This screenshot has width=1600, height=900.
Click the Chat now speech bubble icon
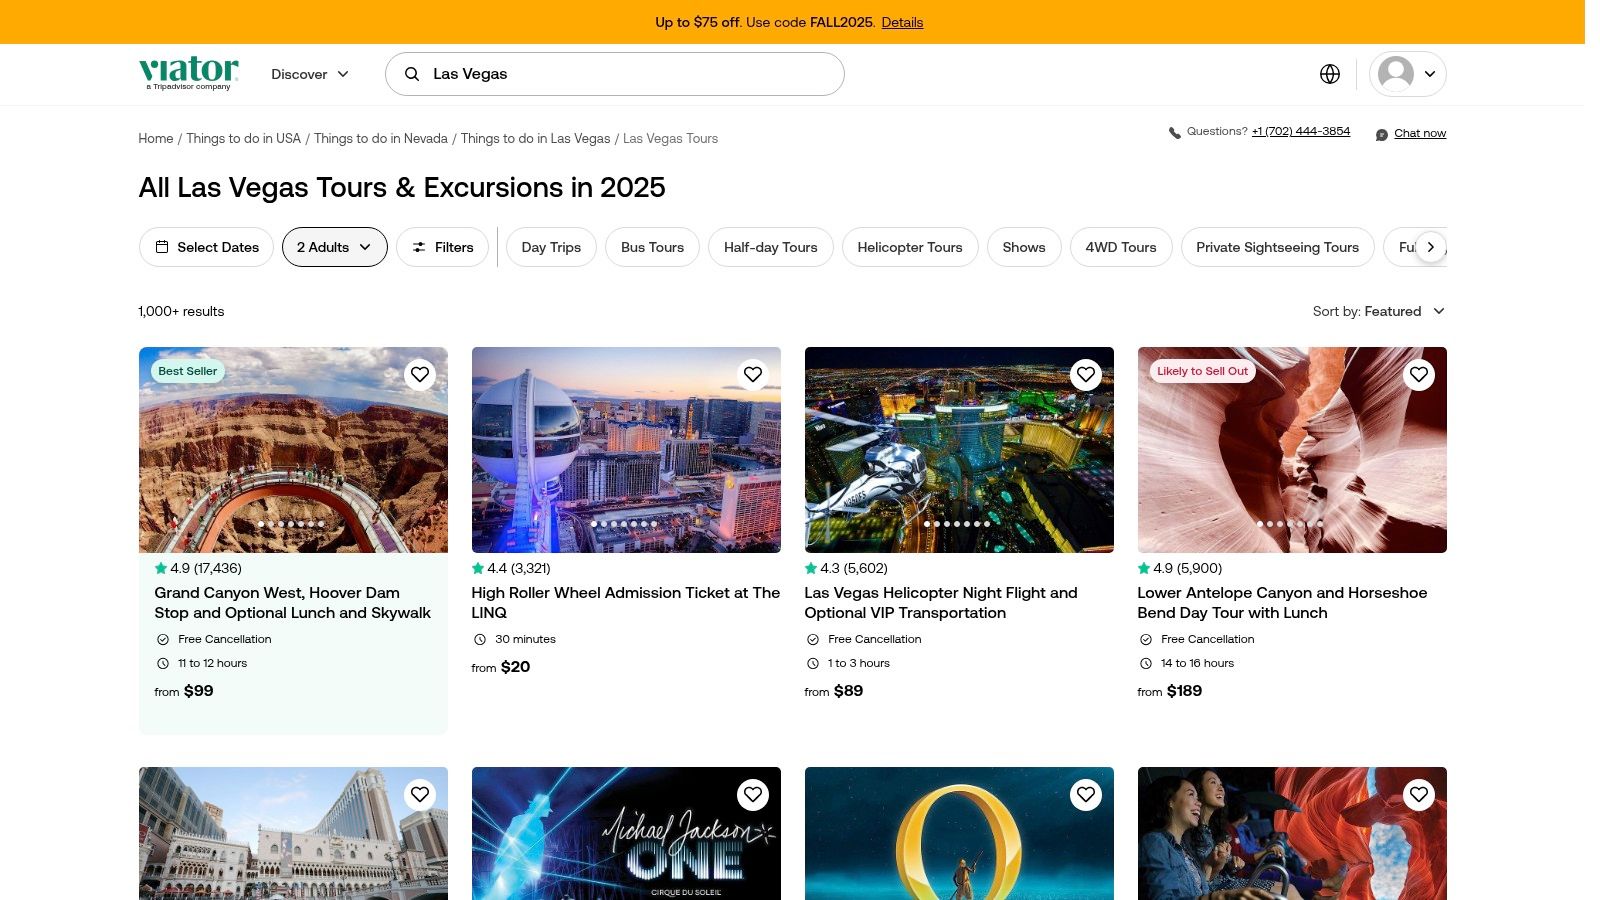coord(1381,134)
